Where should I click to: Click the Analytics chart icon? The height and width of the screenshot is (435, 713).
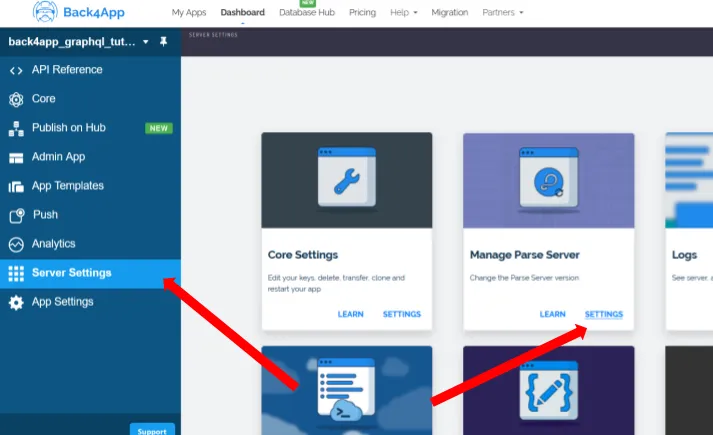pyautogui.click(x=16, y=245)
